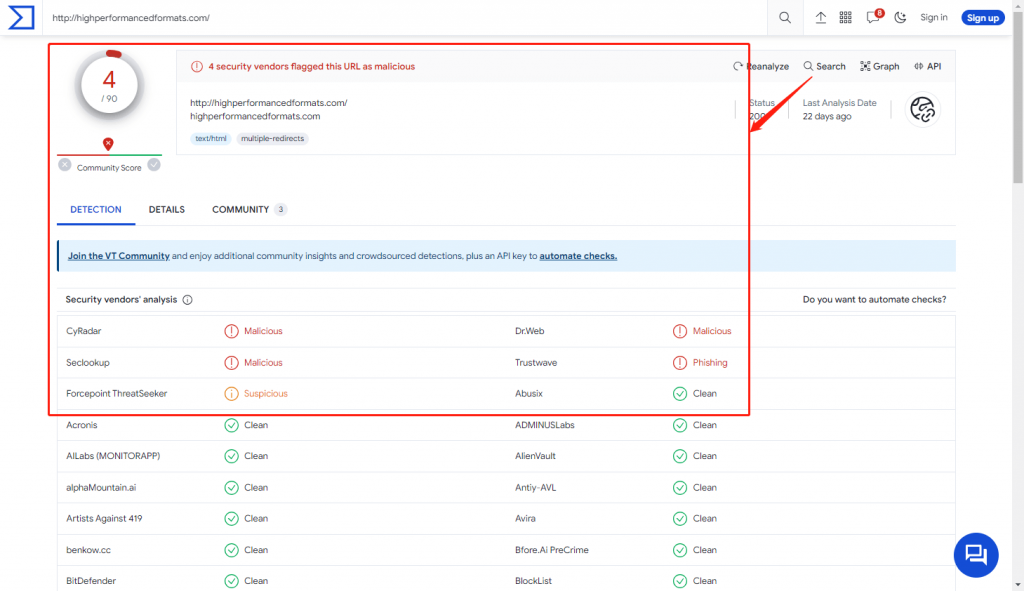Screen dimensions: 1024x591
Task: Click Forcepoint ThreatSeeker vendor name
Action: [116, 394]
